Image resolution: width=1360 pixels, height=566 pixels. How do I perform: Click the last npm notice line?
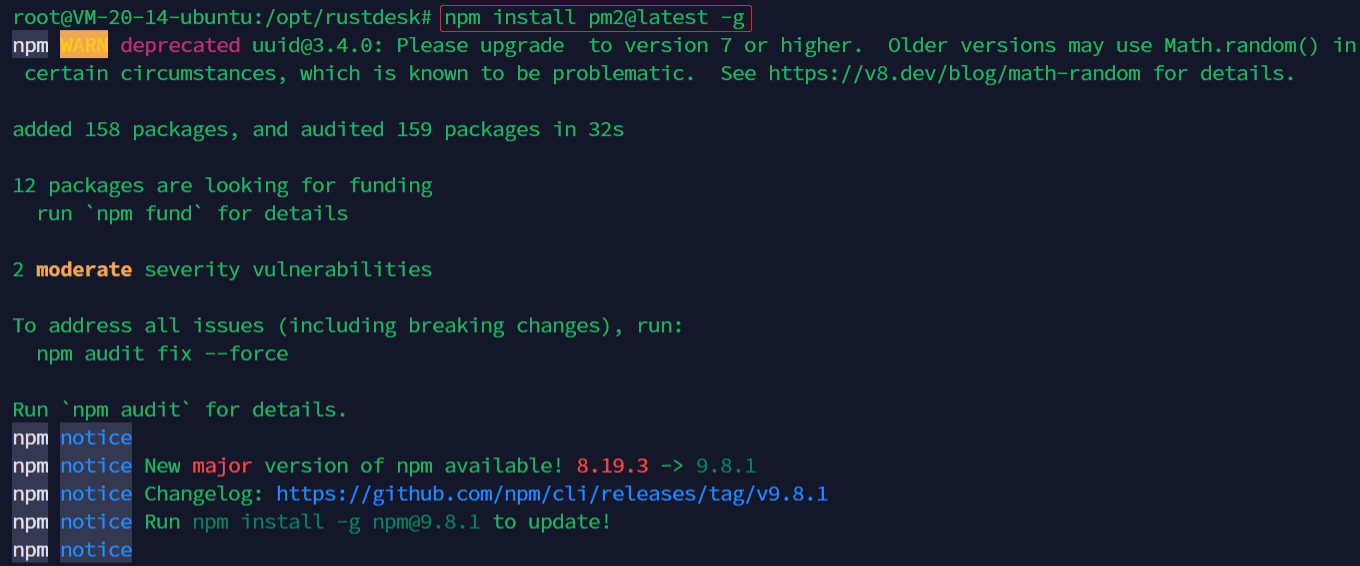[x=72, y=550]
